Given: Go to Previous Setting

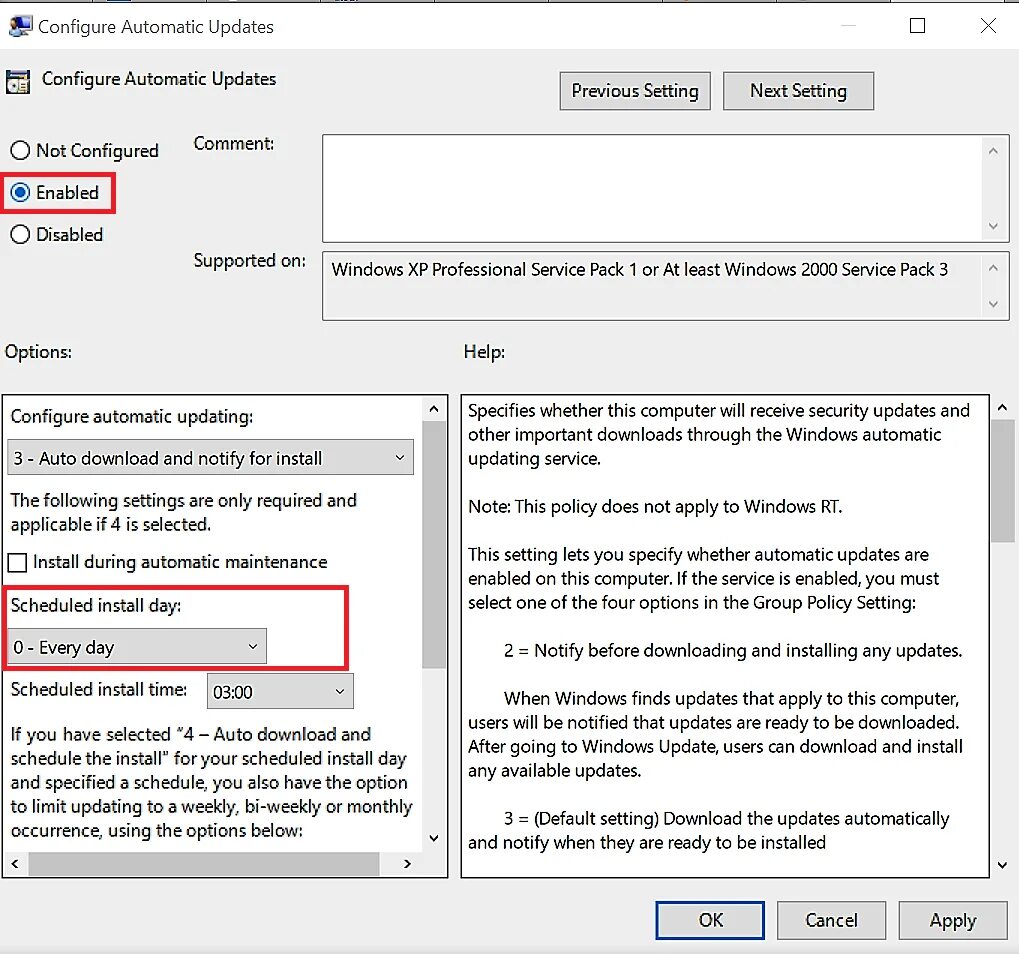Looking at the screenshot, I should [635, 91].
